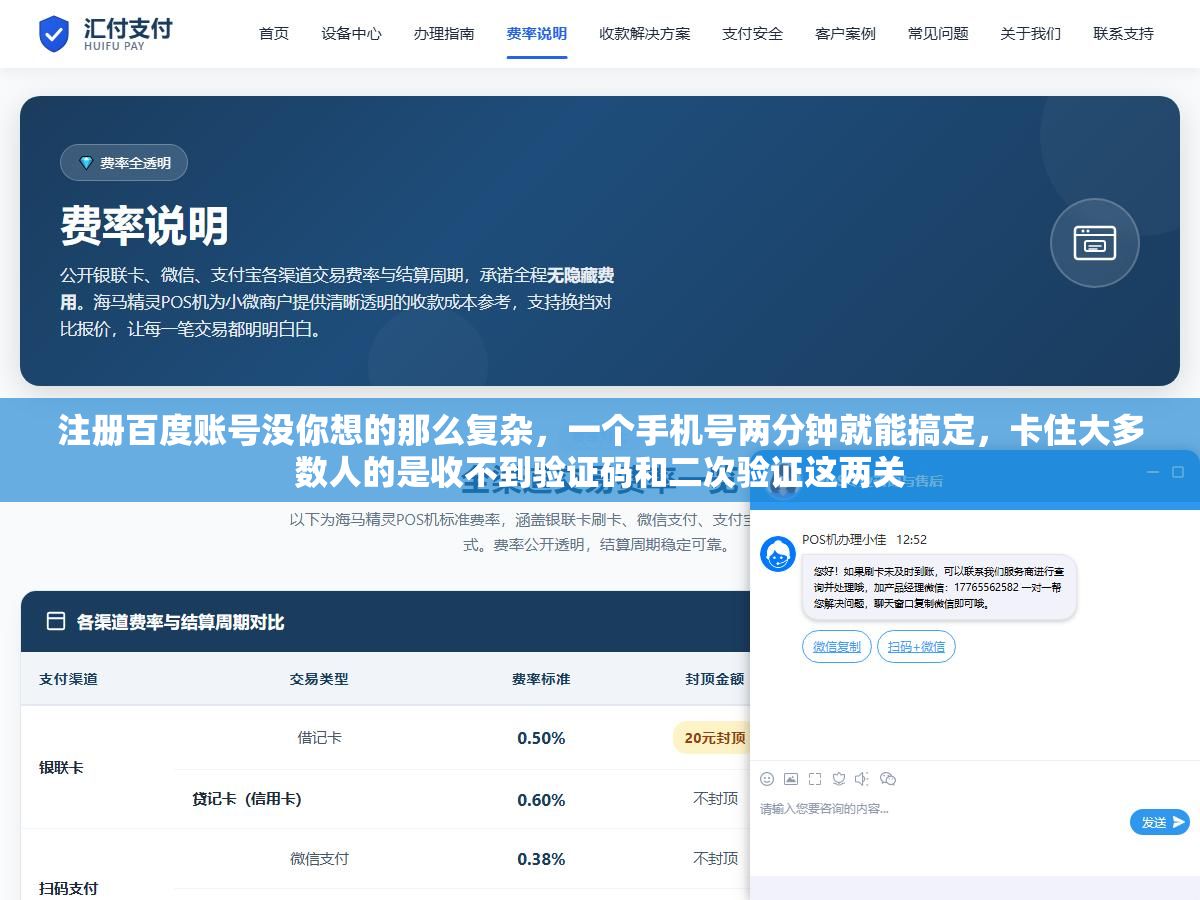Open the 常见问题 nav item

coord(938,33)
